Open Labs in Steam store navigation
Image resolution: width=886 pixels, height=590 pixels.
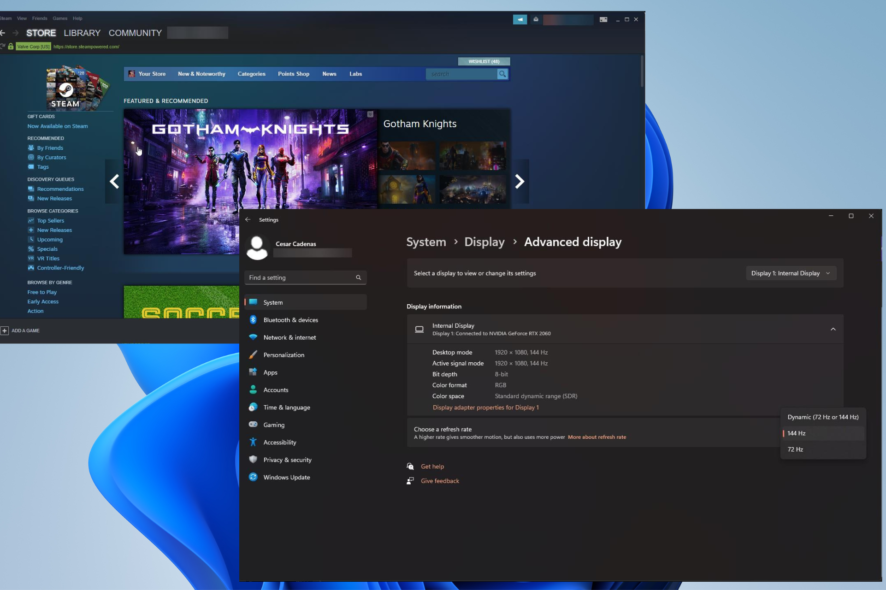pos(355,74)
